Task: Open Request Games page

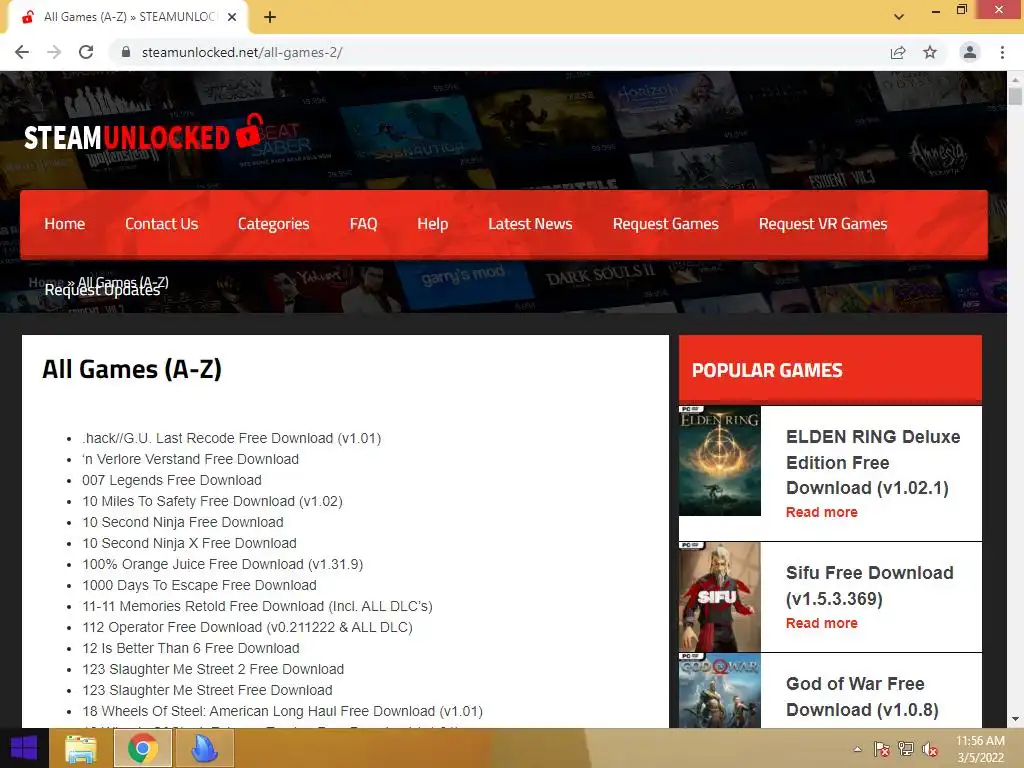Action: point(665,224)
